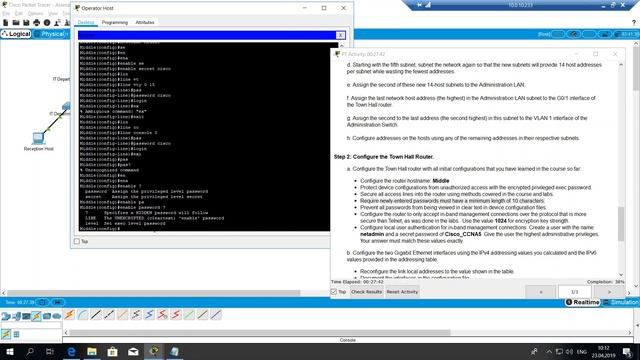Screen dimensions: 640x360
Task: Select the Miscellaneous category icon
Action: (47, 316)
